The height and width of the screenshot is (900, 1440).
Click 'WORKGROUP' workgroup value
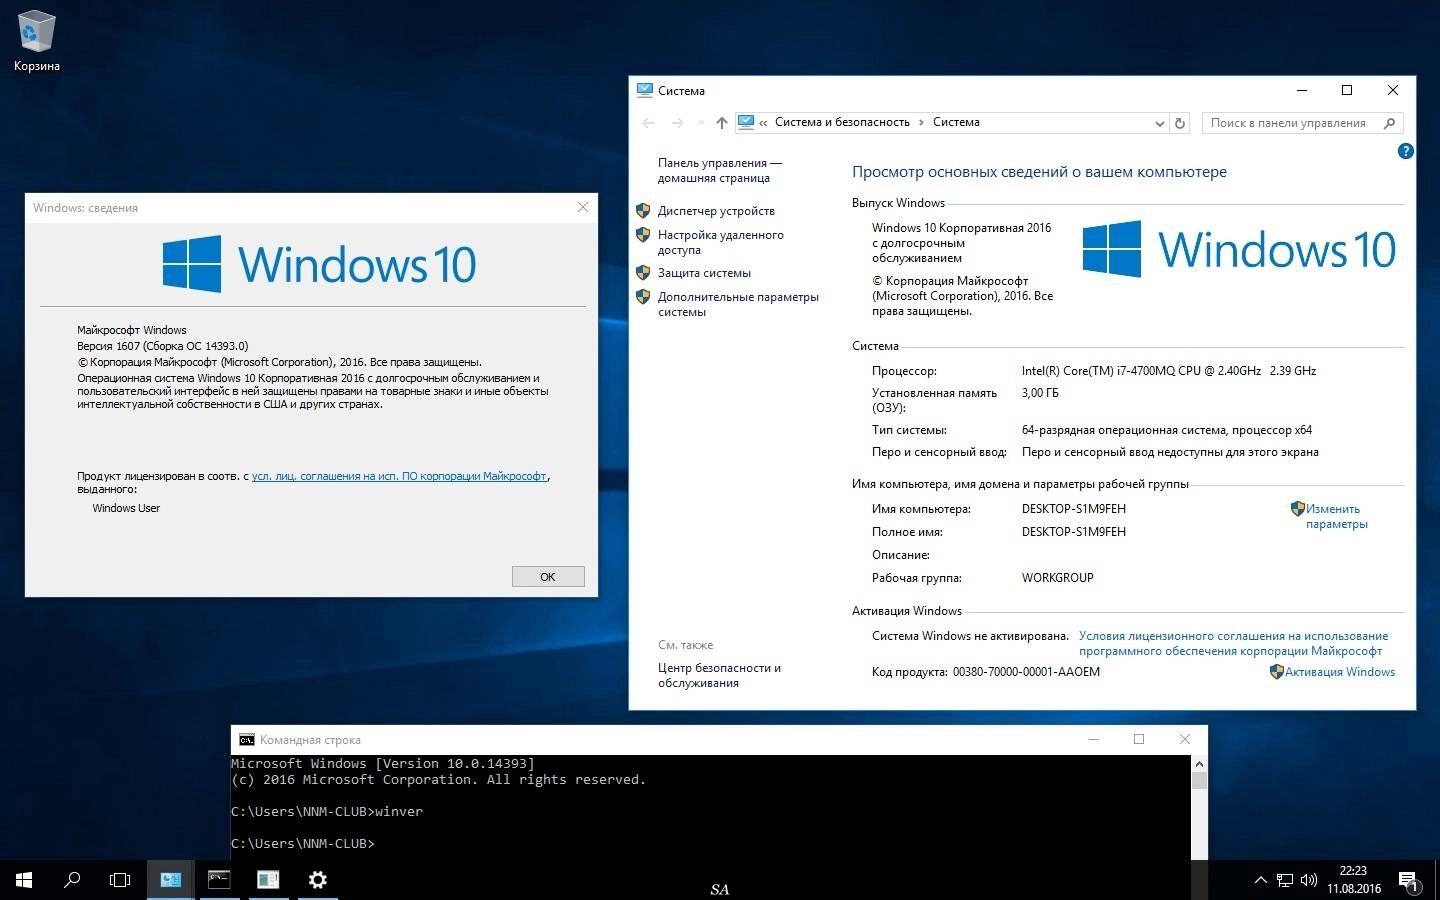(1057, 578)
